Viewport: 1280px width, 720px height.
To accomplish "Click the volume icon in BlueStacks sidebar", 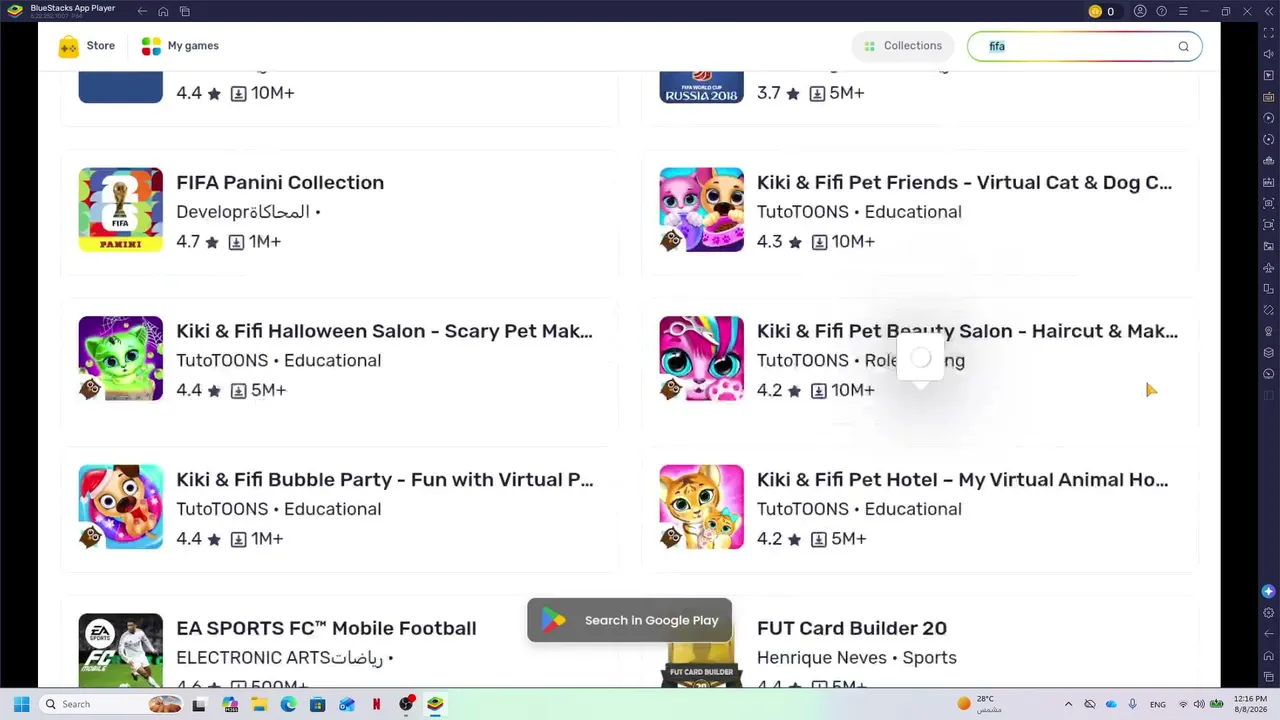I will click(1269, 54).
